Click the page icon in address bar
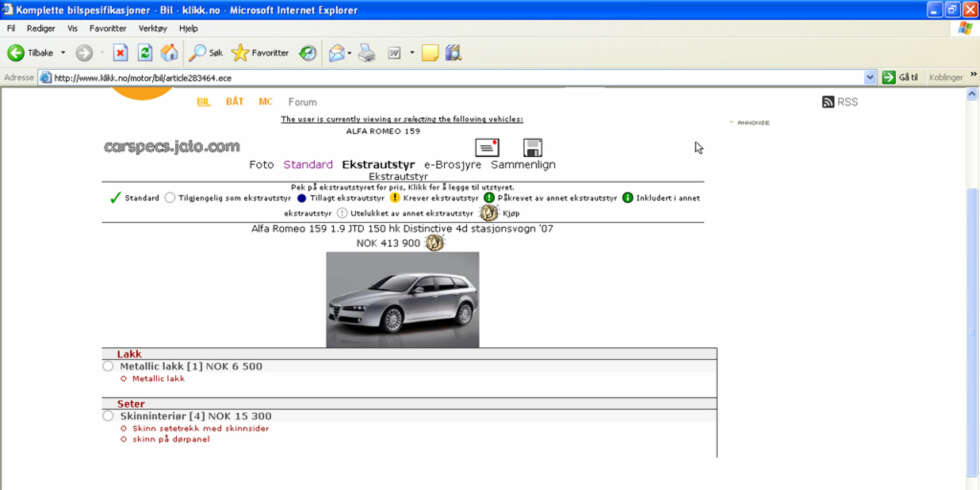Screen dimensions: 980x490 44,78
